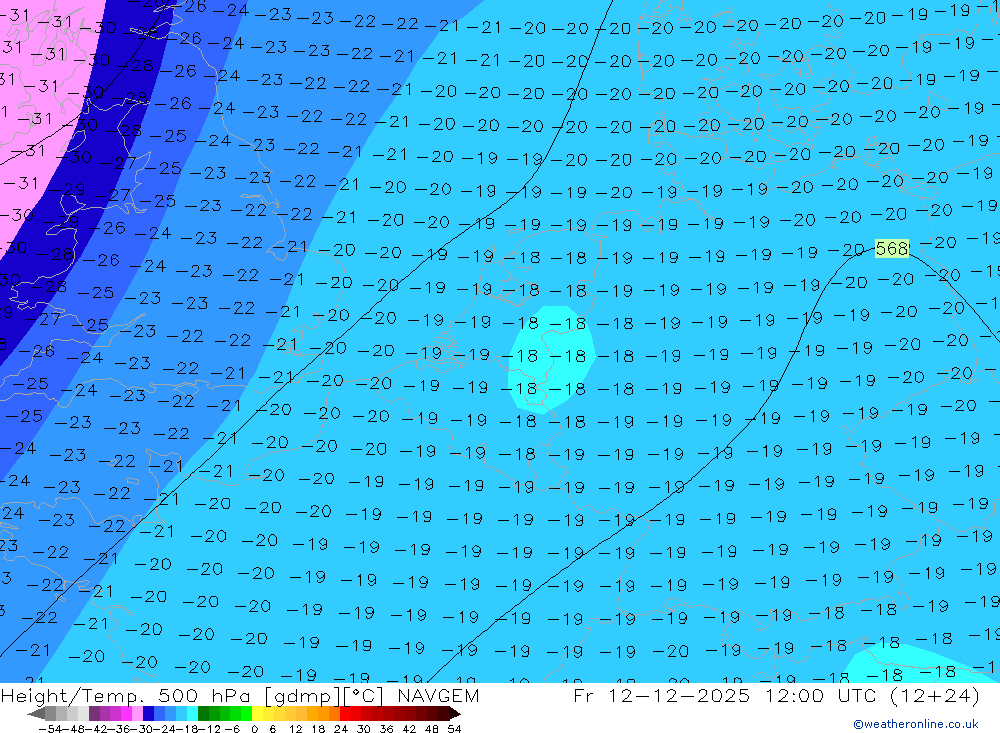The image size is (1000, 733).
Task: Click the Height/Temp. 500 hPa NAVGEM title
Action: pos(240,695)
